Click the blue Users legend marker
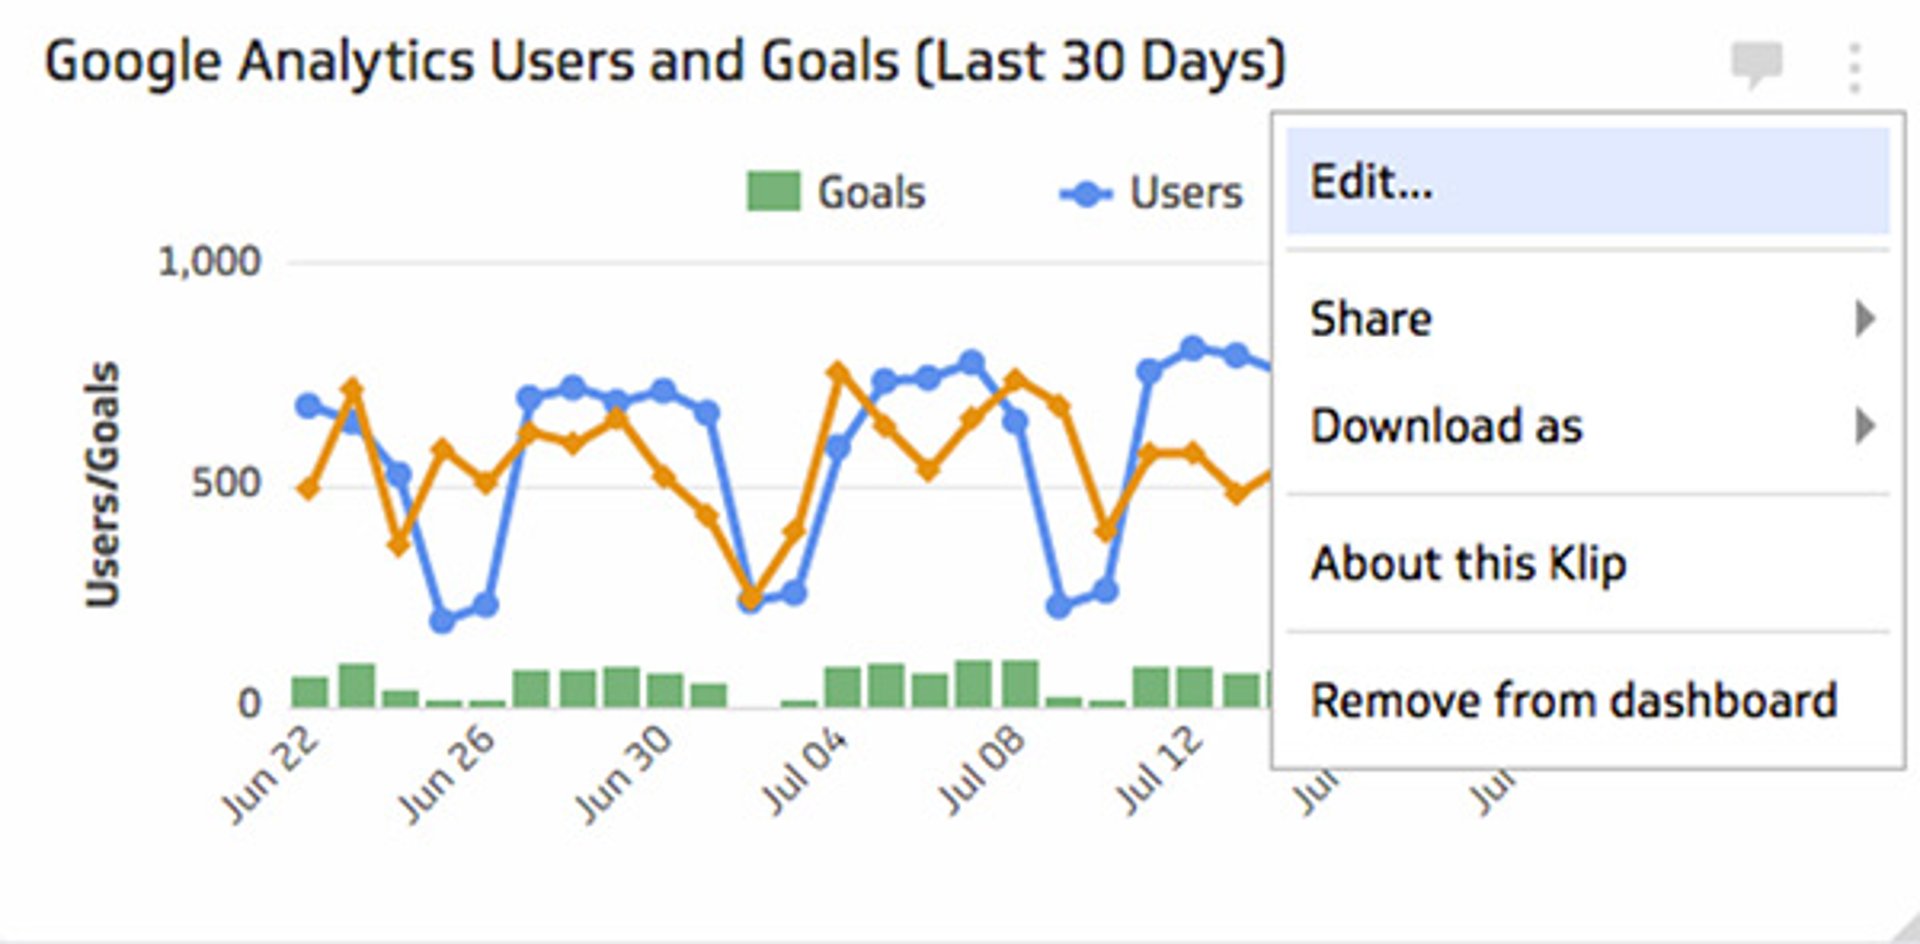The height and width of the screenshot is (944, 1920). (1086, 193)
